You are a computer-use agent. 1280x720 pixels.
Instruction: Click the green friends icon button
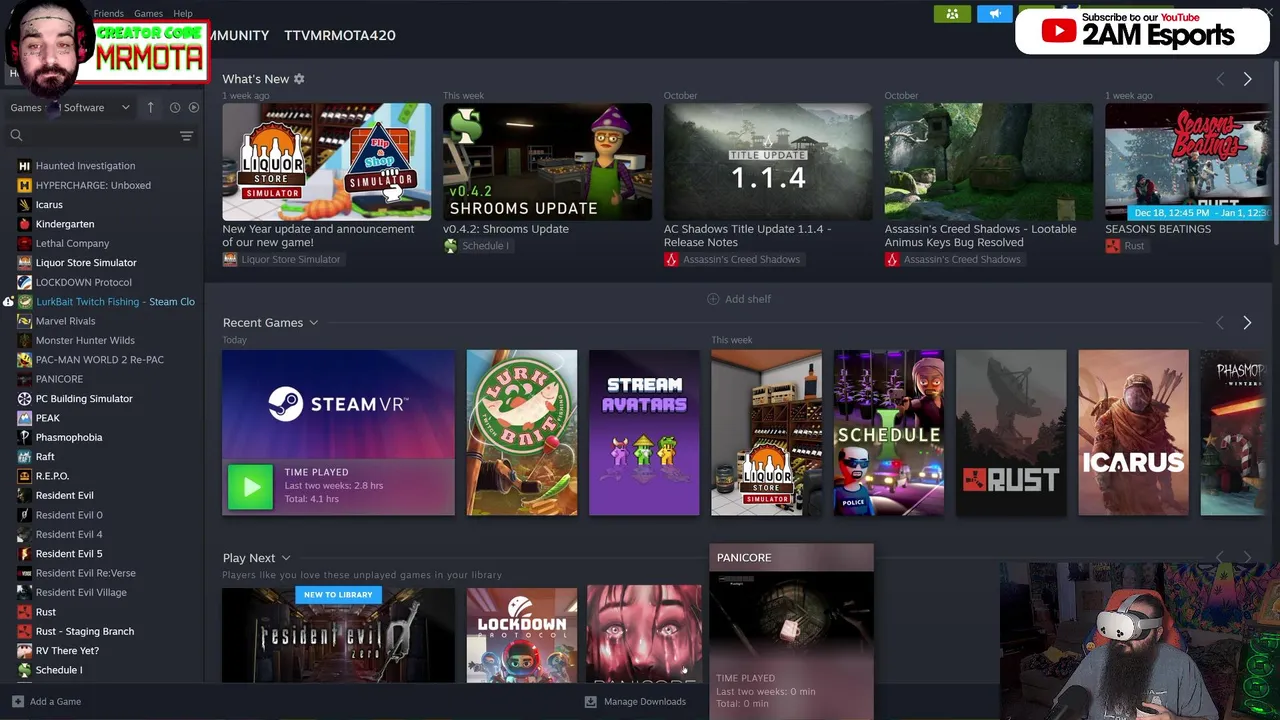952,14
